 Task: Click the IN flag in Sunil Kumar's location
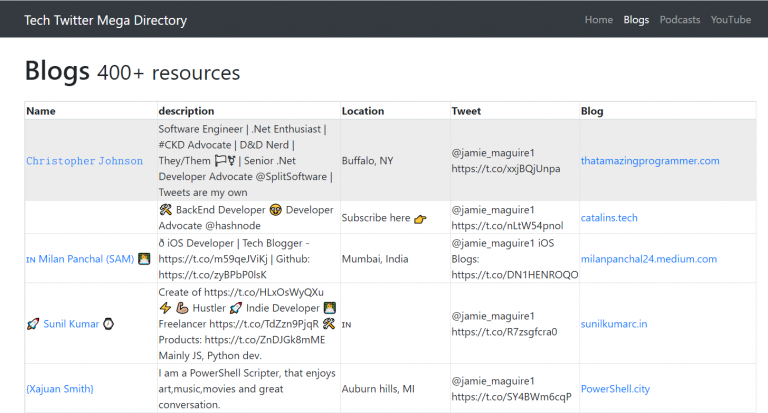[x=346, y=324]
